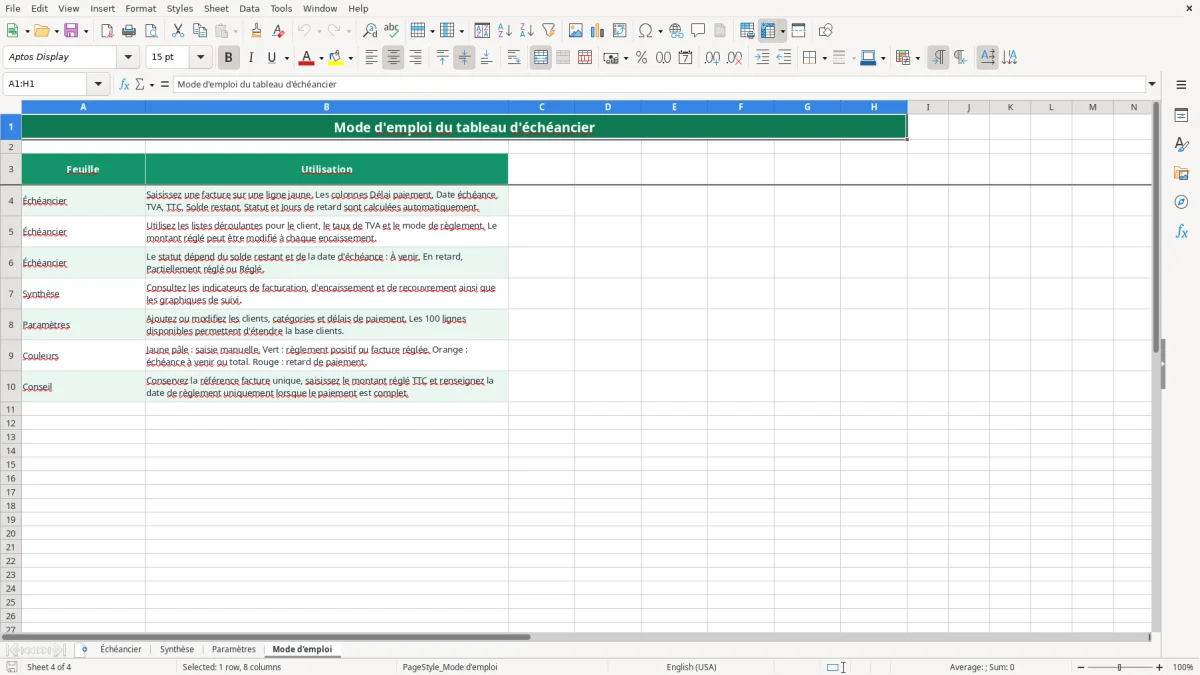Toggle underline formatting
This screenshot has width=1200, height=675.
[271, 58]
